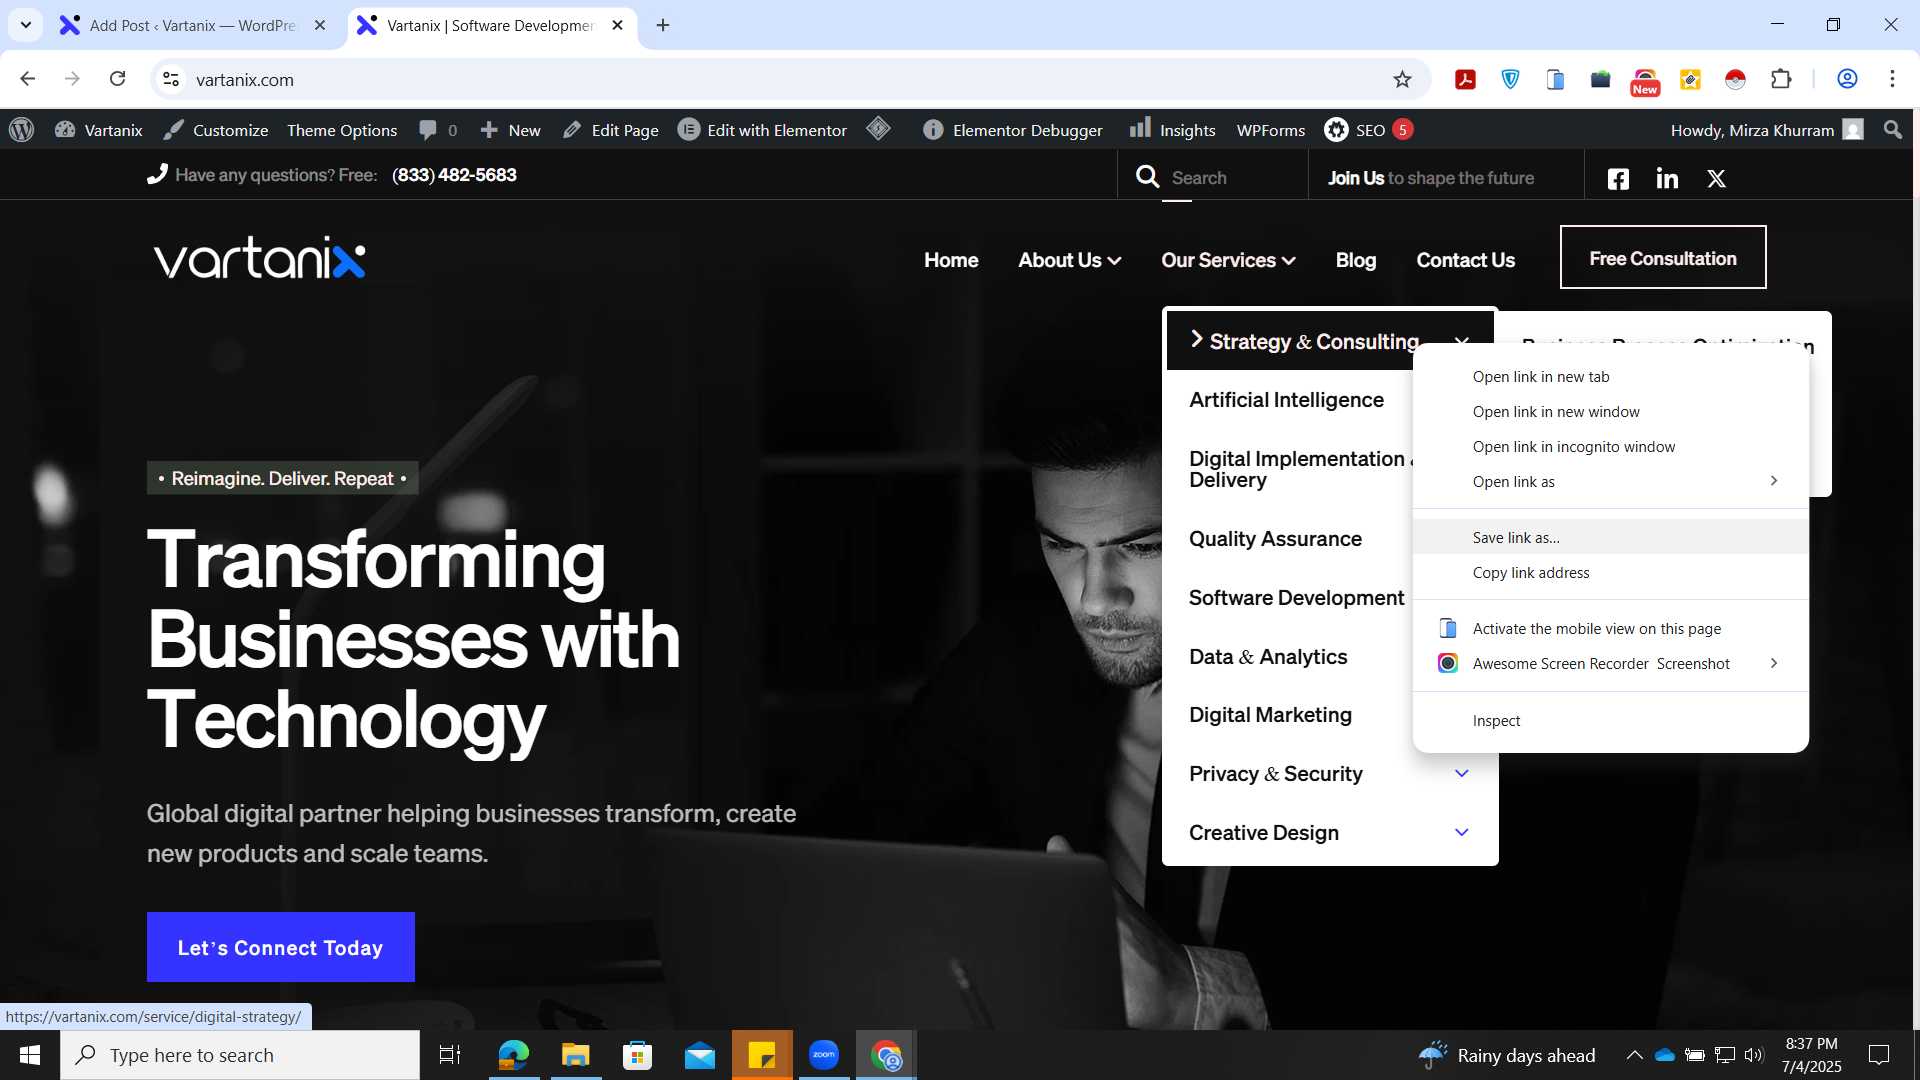Click the Windows 'Type here to search' box
Viewport: 1920px width, 1080px height.
coord(240,1055)
